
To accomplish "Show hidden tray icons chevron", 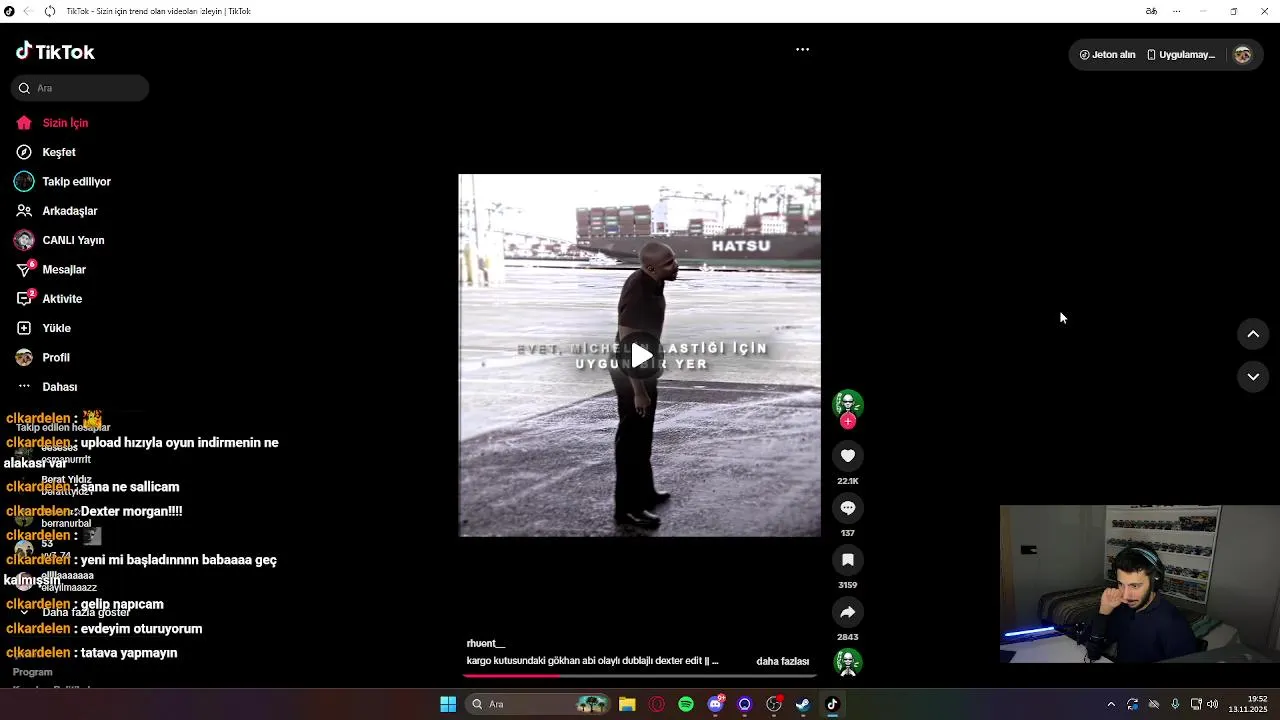I will coord(1111,704).
